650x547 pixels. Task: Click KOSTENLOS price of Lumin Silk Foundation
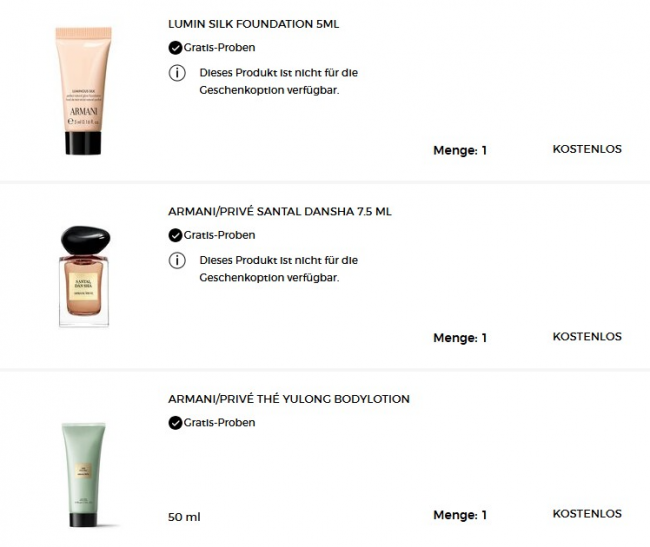[587, 149]
